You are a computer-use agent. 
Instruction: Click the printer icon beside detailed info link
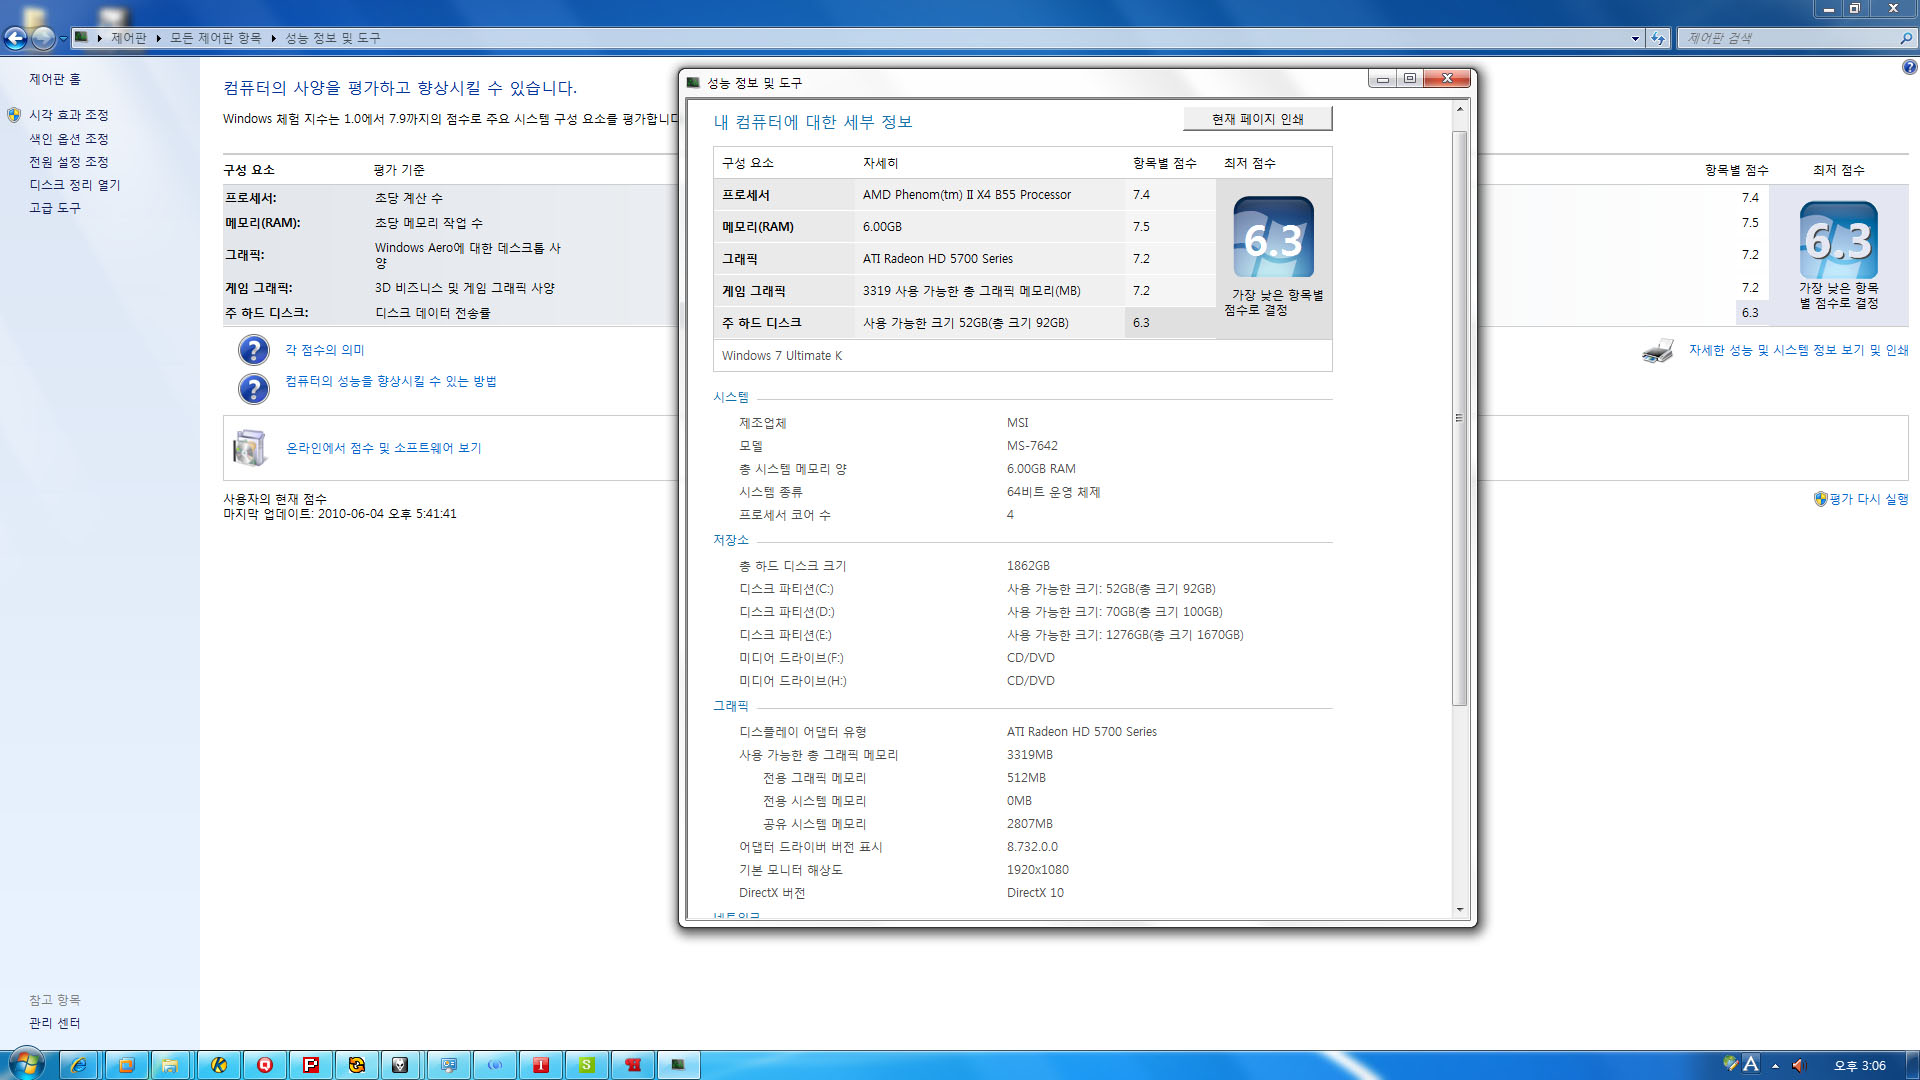[1658, 351]
